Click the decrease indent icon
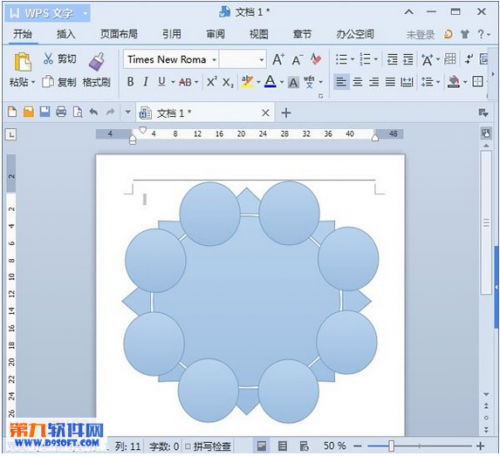Viewport: 500px width, 456px height. coord(392,60)
